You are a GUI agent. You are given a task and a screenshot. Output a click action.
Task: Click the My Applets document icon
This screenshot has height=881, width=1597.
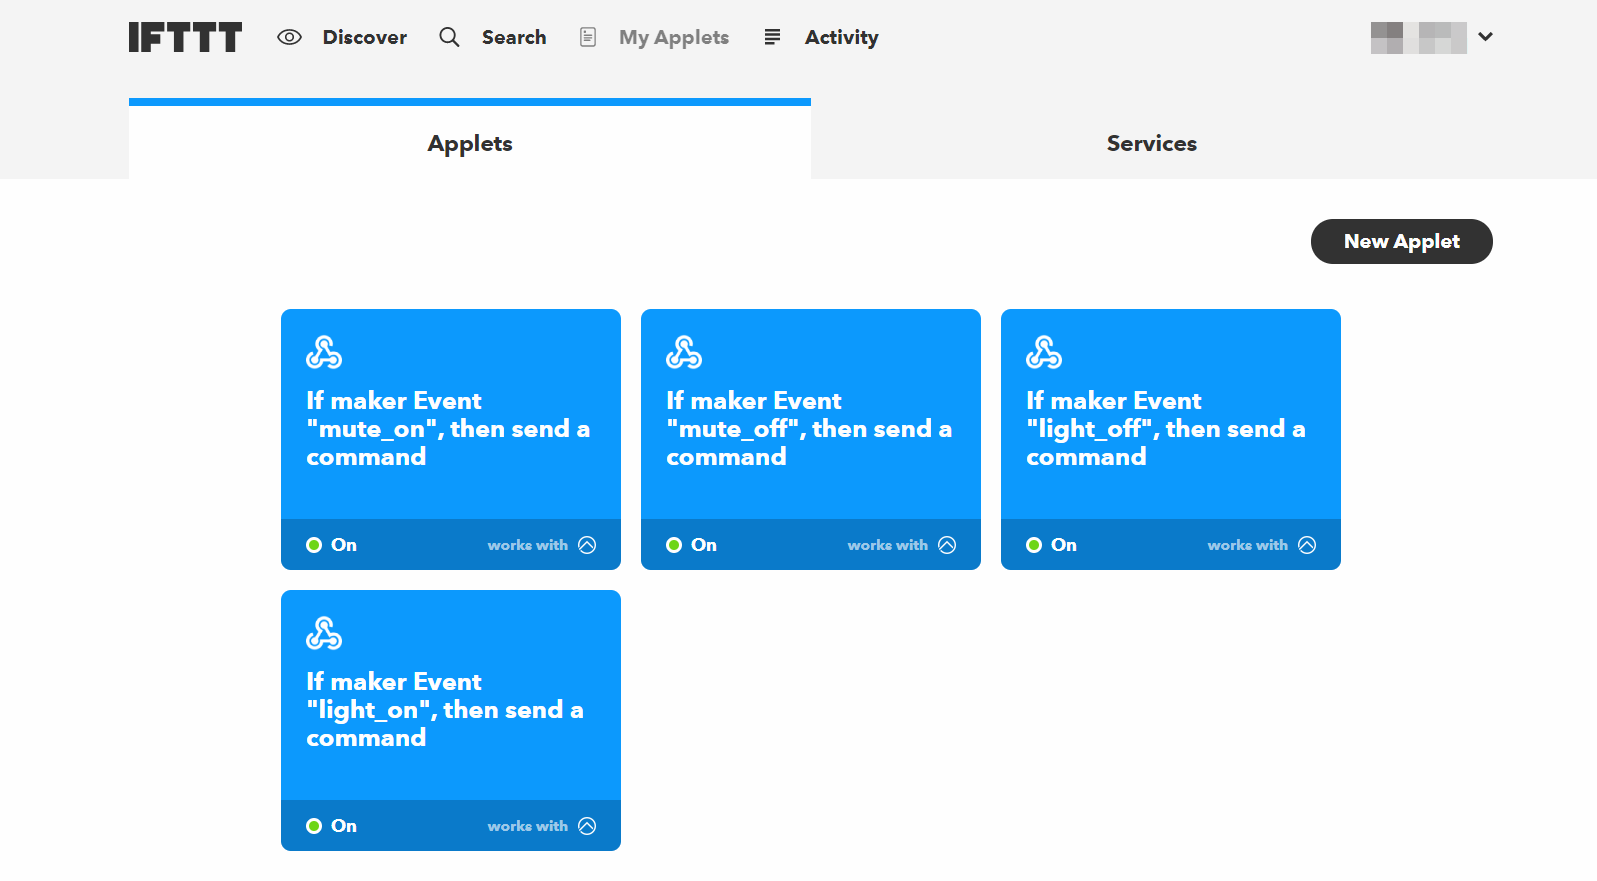588,37
